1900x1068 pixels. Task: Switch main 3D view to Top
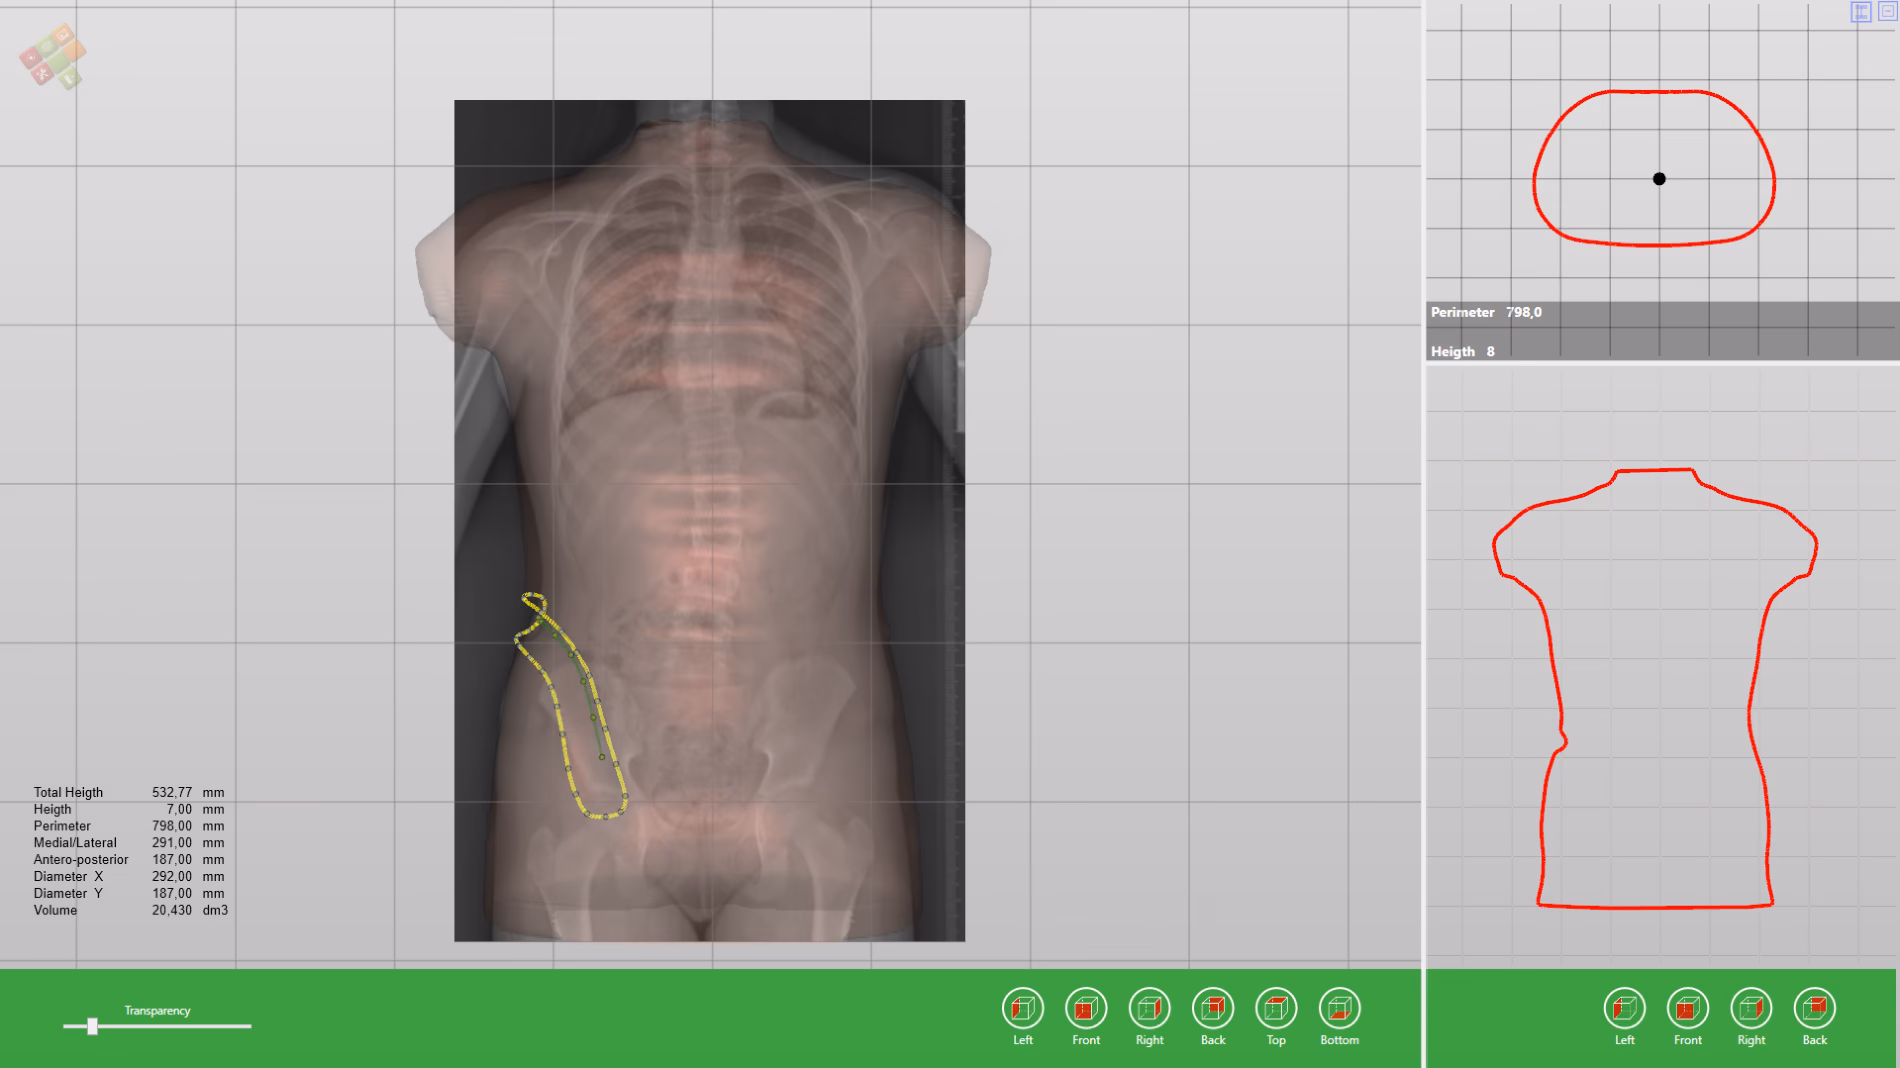[1275, 1008]
